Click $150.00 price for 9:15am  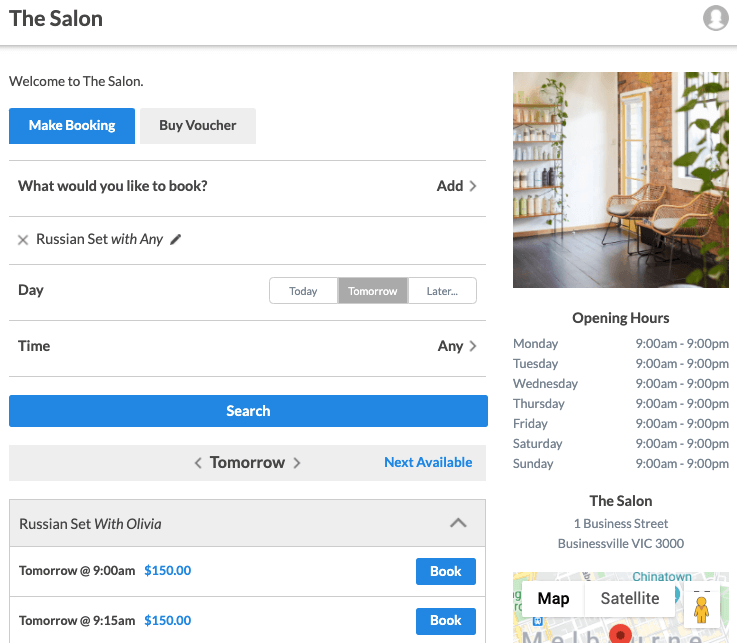click(167, 620)
